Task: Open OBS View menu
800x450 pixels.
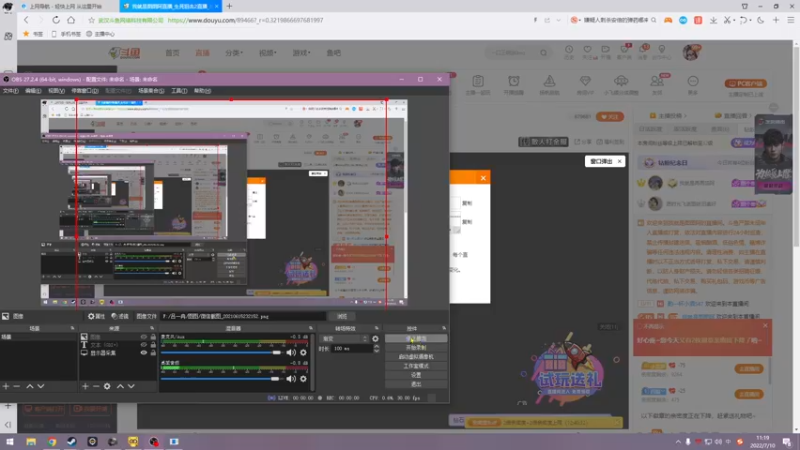Action: (56, 91)
